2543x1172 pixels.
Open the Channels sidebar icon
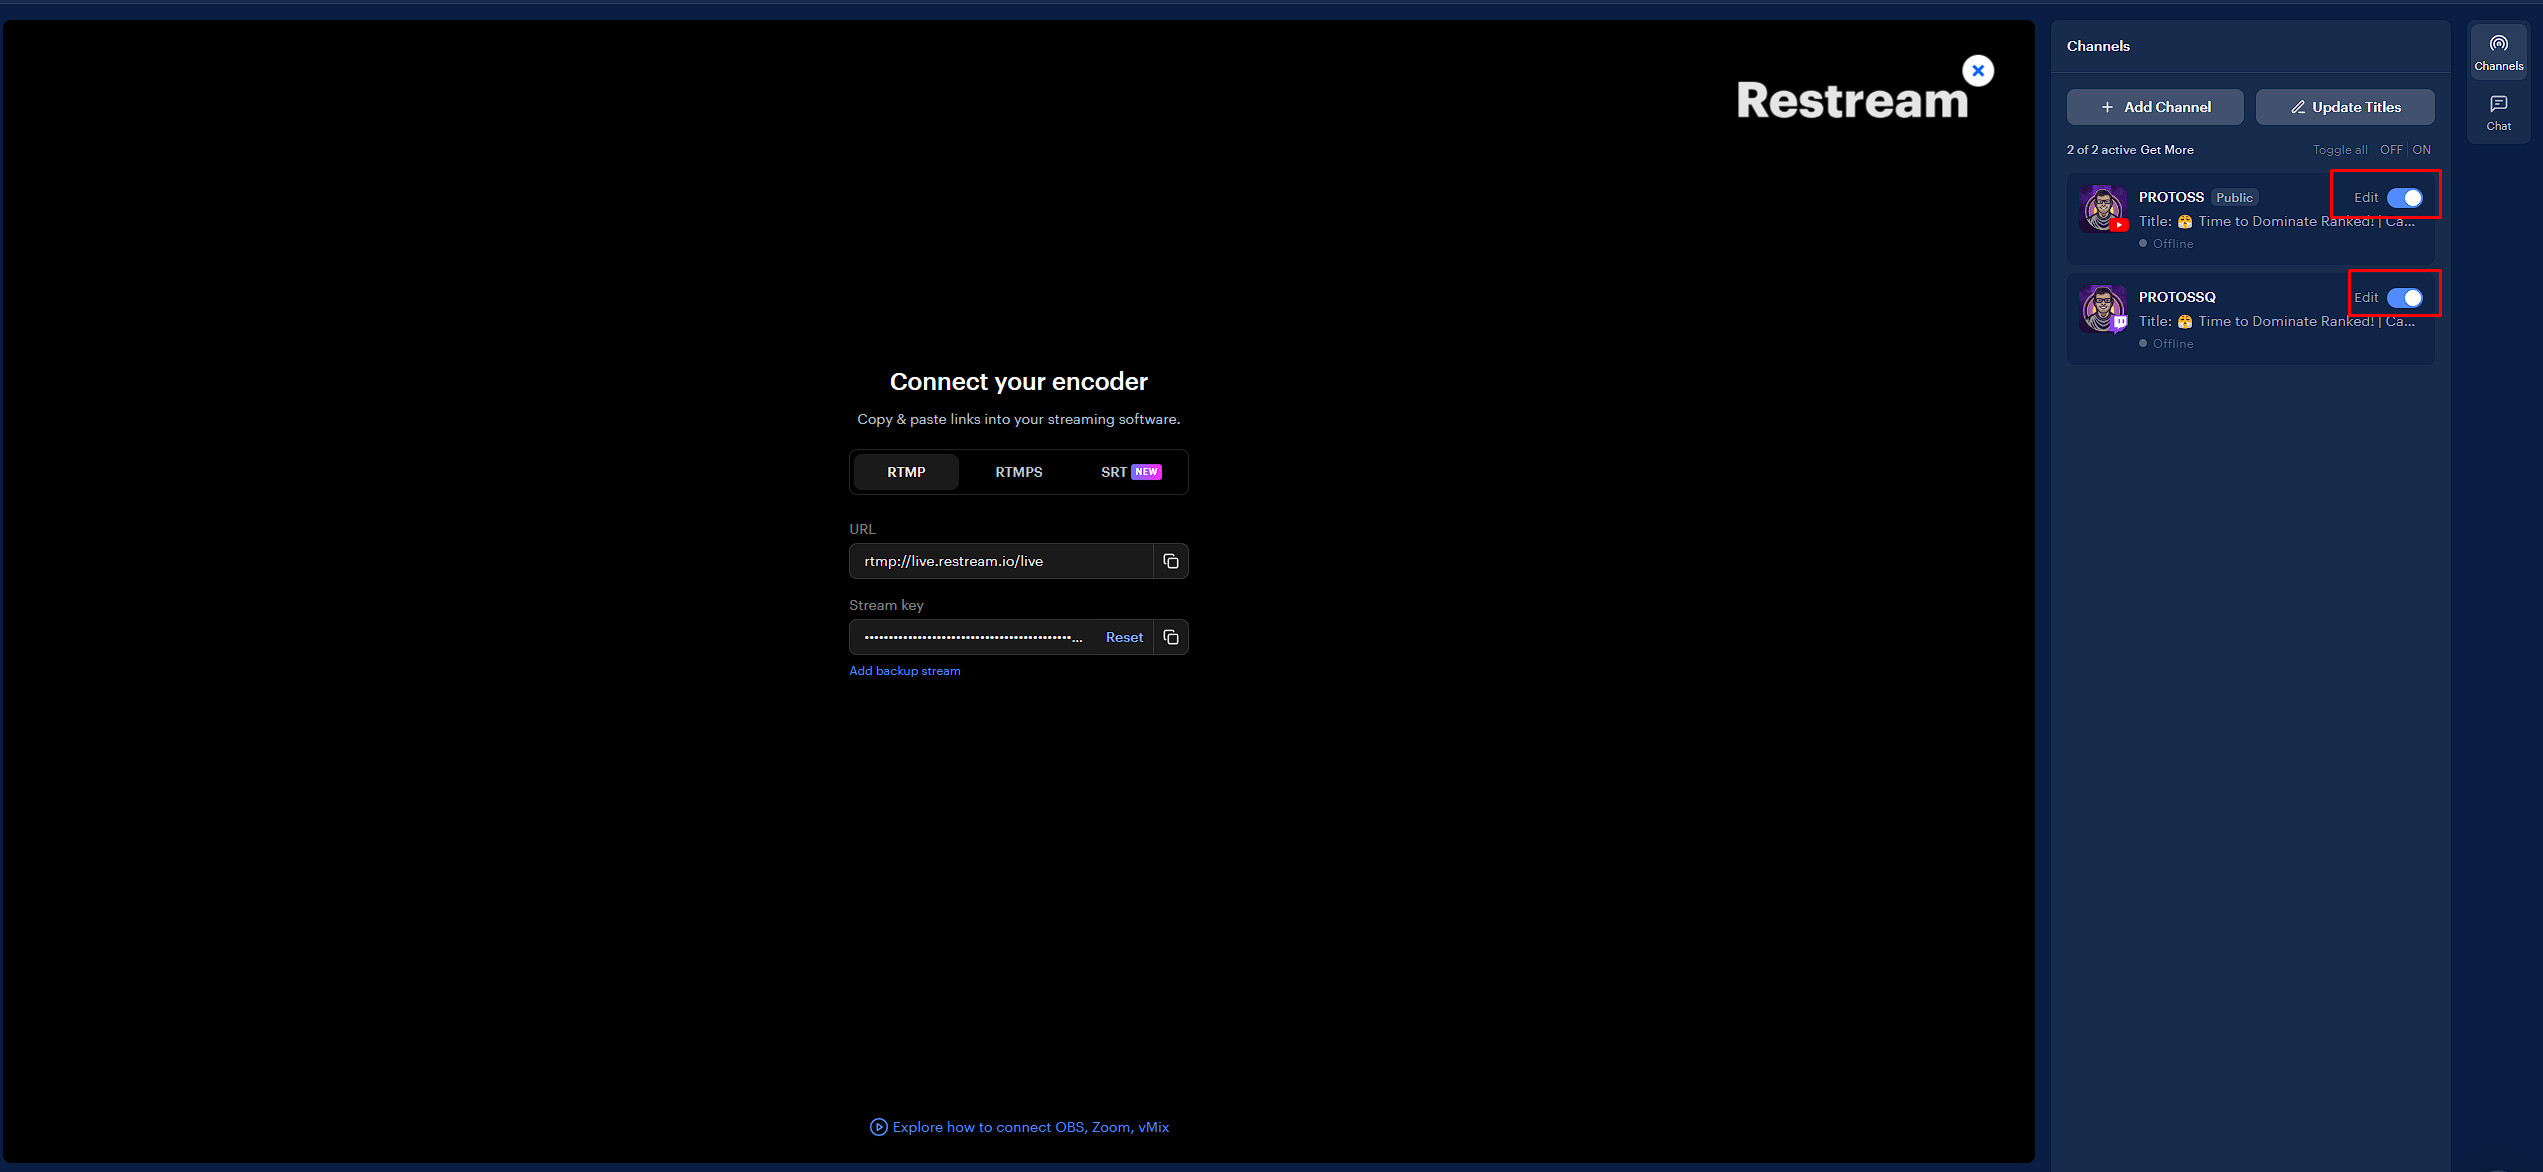[2498, 53]
